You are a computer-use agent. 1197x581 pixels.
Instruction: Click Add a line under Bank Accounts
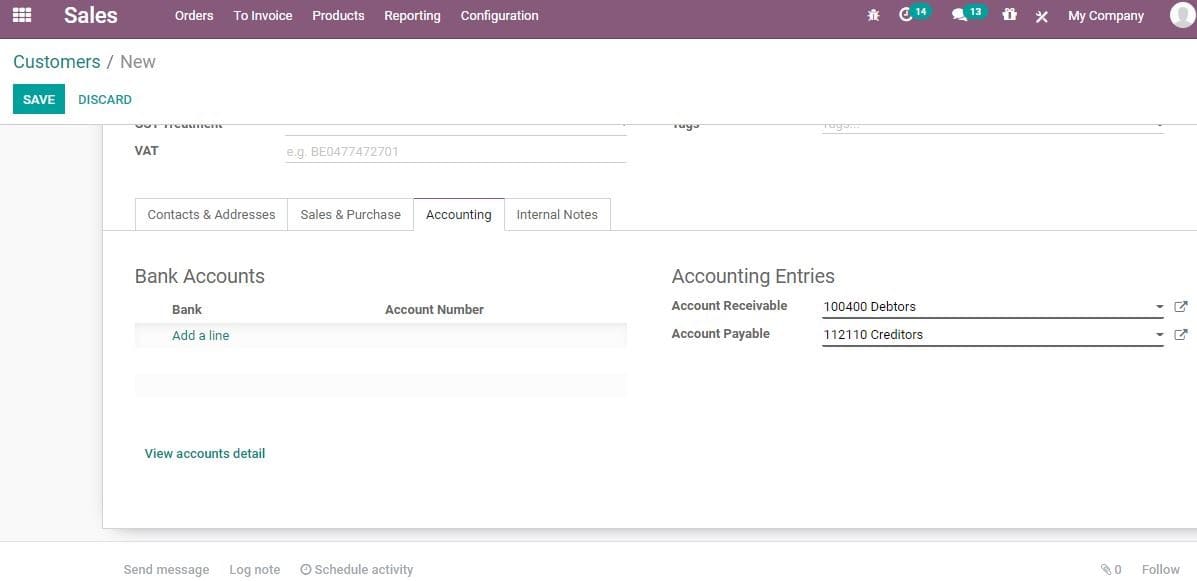(x=200, y=335)
